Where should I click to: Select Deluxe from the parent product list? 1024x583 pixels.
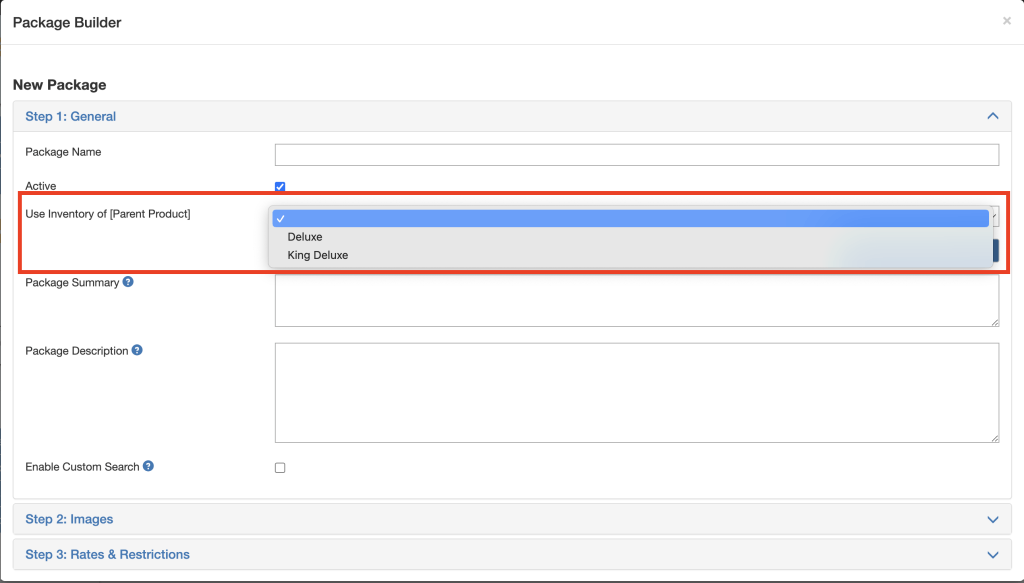[305, 237]
